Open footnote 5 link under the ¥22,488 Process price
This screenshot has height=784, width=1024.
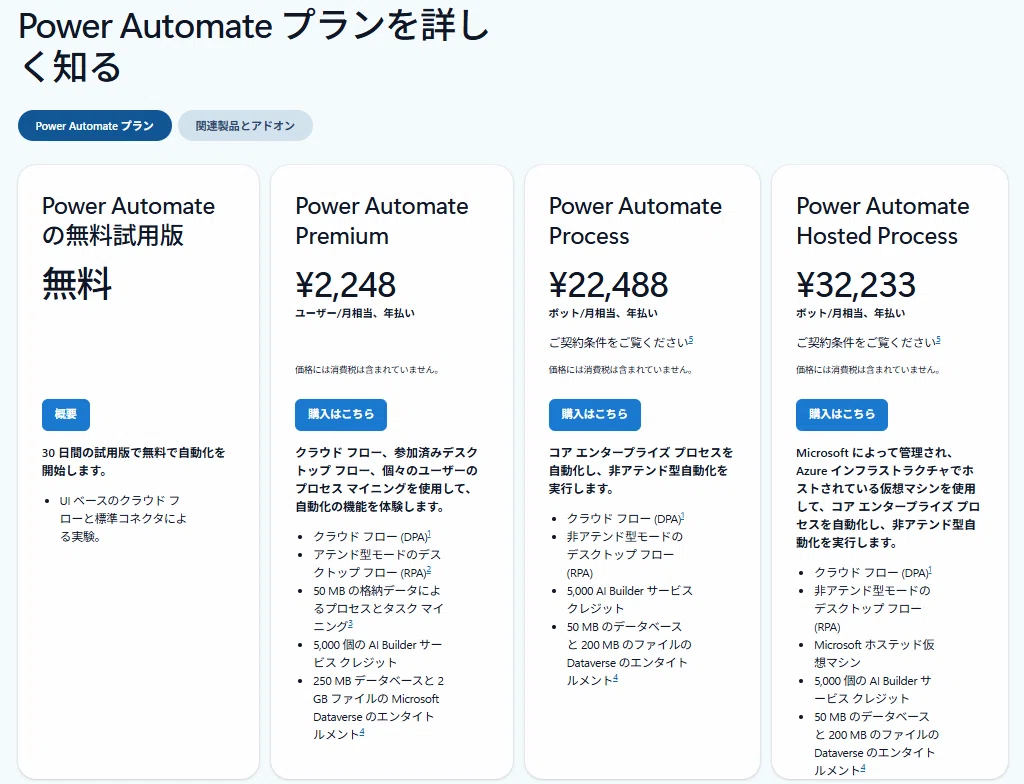pyautogui.click(x=691, y=340)
